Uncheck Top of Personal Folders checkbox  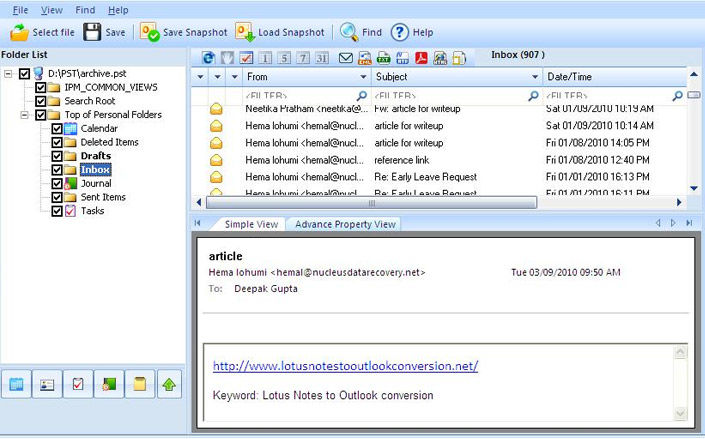click(40, 115)
